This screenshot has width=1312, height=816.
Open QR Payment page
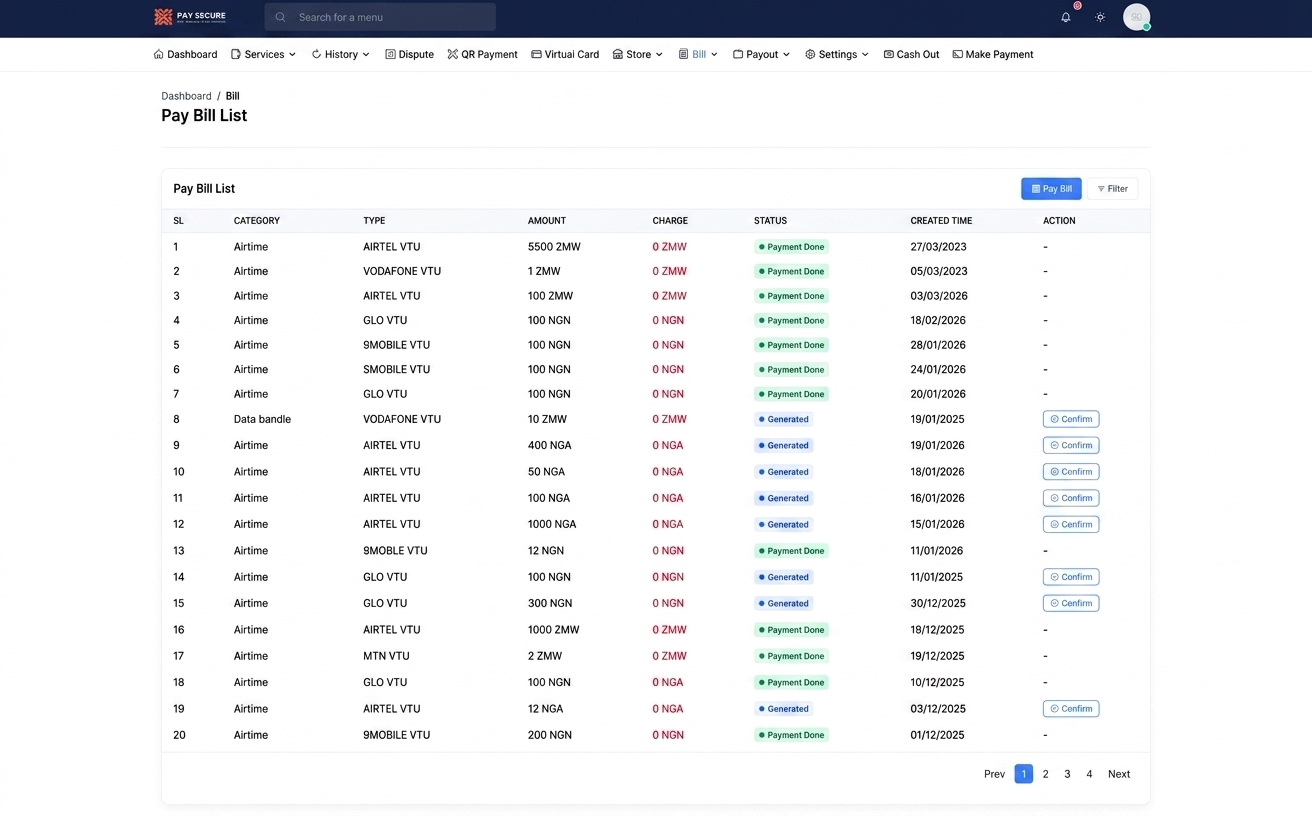coord(482,54)
